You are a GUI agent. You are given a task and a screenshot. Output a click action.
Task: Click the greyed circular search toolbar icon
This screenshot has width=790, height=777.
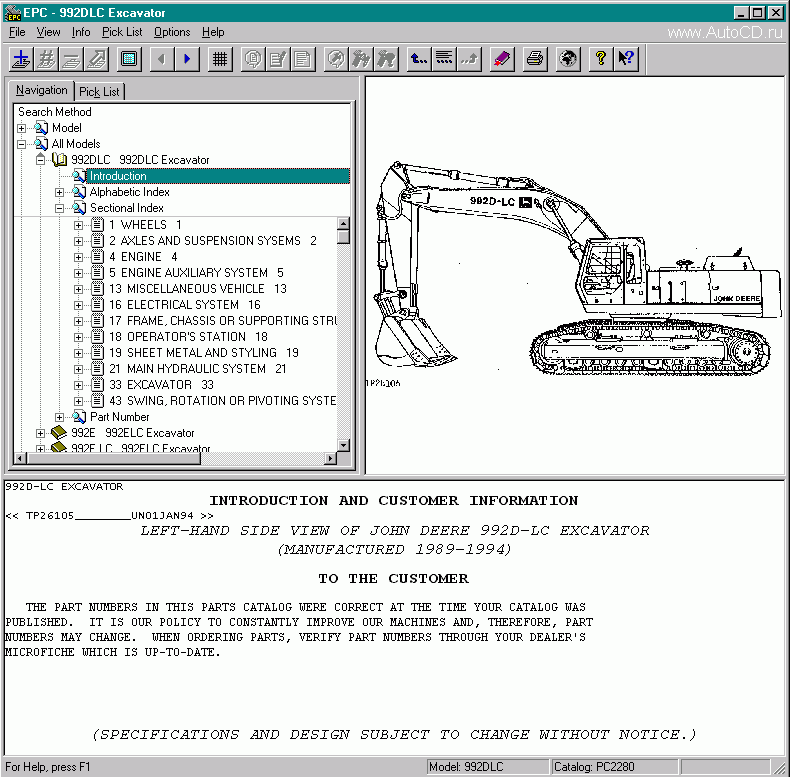click(x=336, y=59)
